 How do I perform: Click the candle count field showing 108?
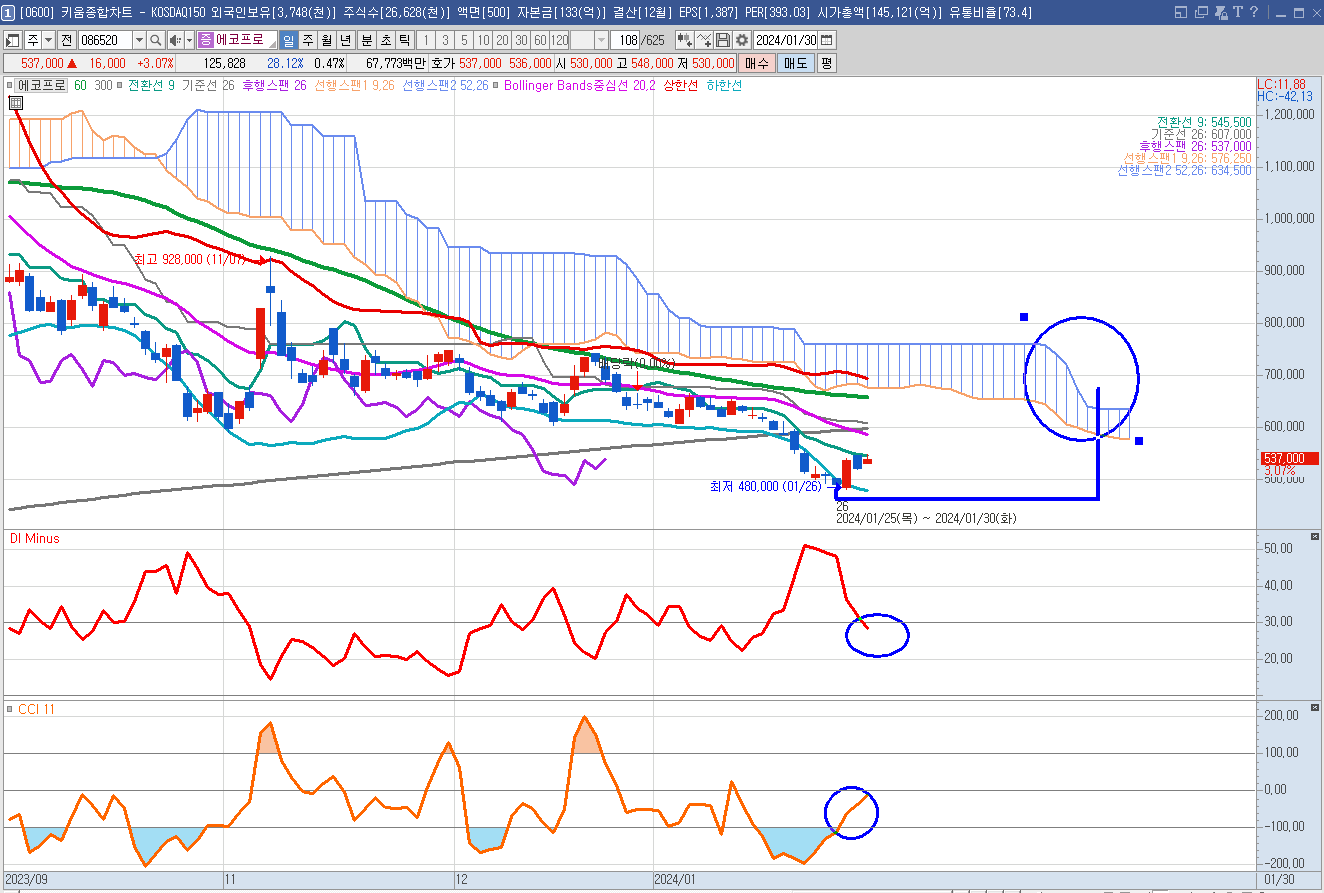pos(625,40)
